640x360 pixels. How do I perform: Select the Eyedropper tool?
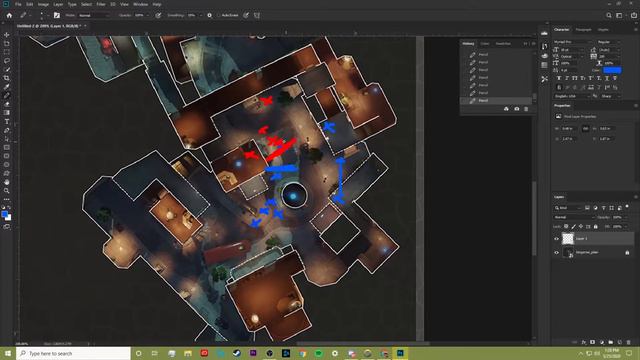(x=7, y=87)
